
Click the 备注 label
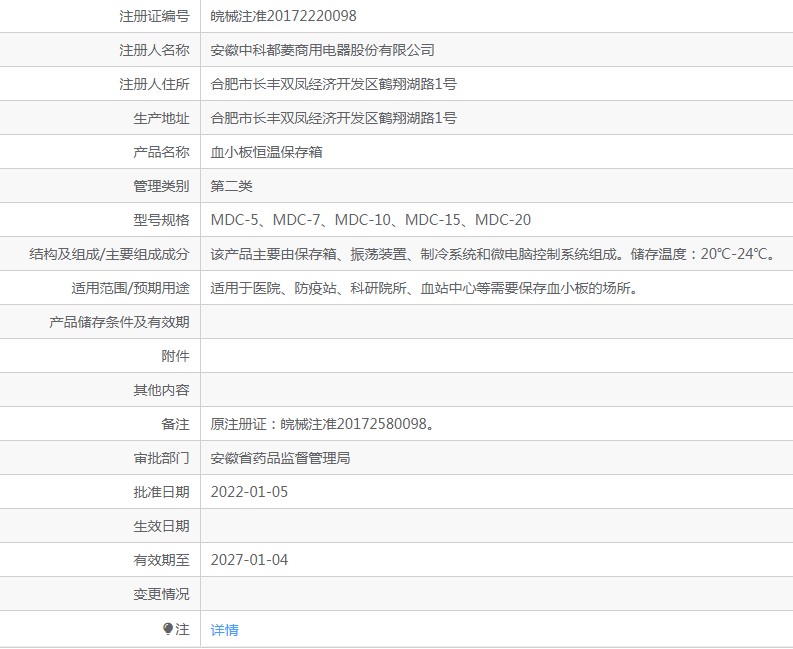(175, 424)
